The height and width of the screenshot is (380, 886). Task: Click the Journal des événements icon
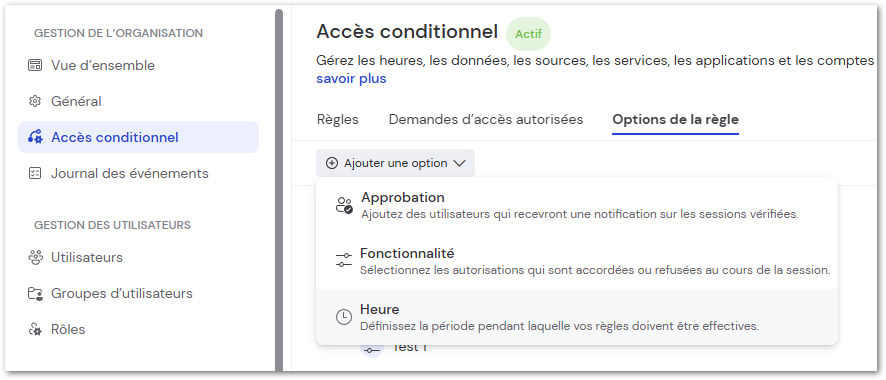(35, 173)
